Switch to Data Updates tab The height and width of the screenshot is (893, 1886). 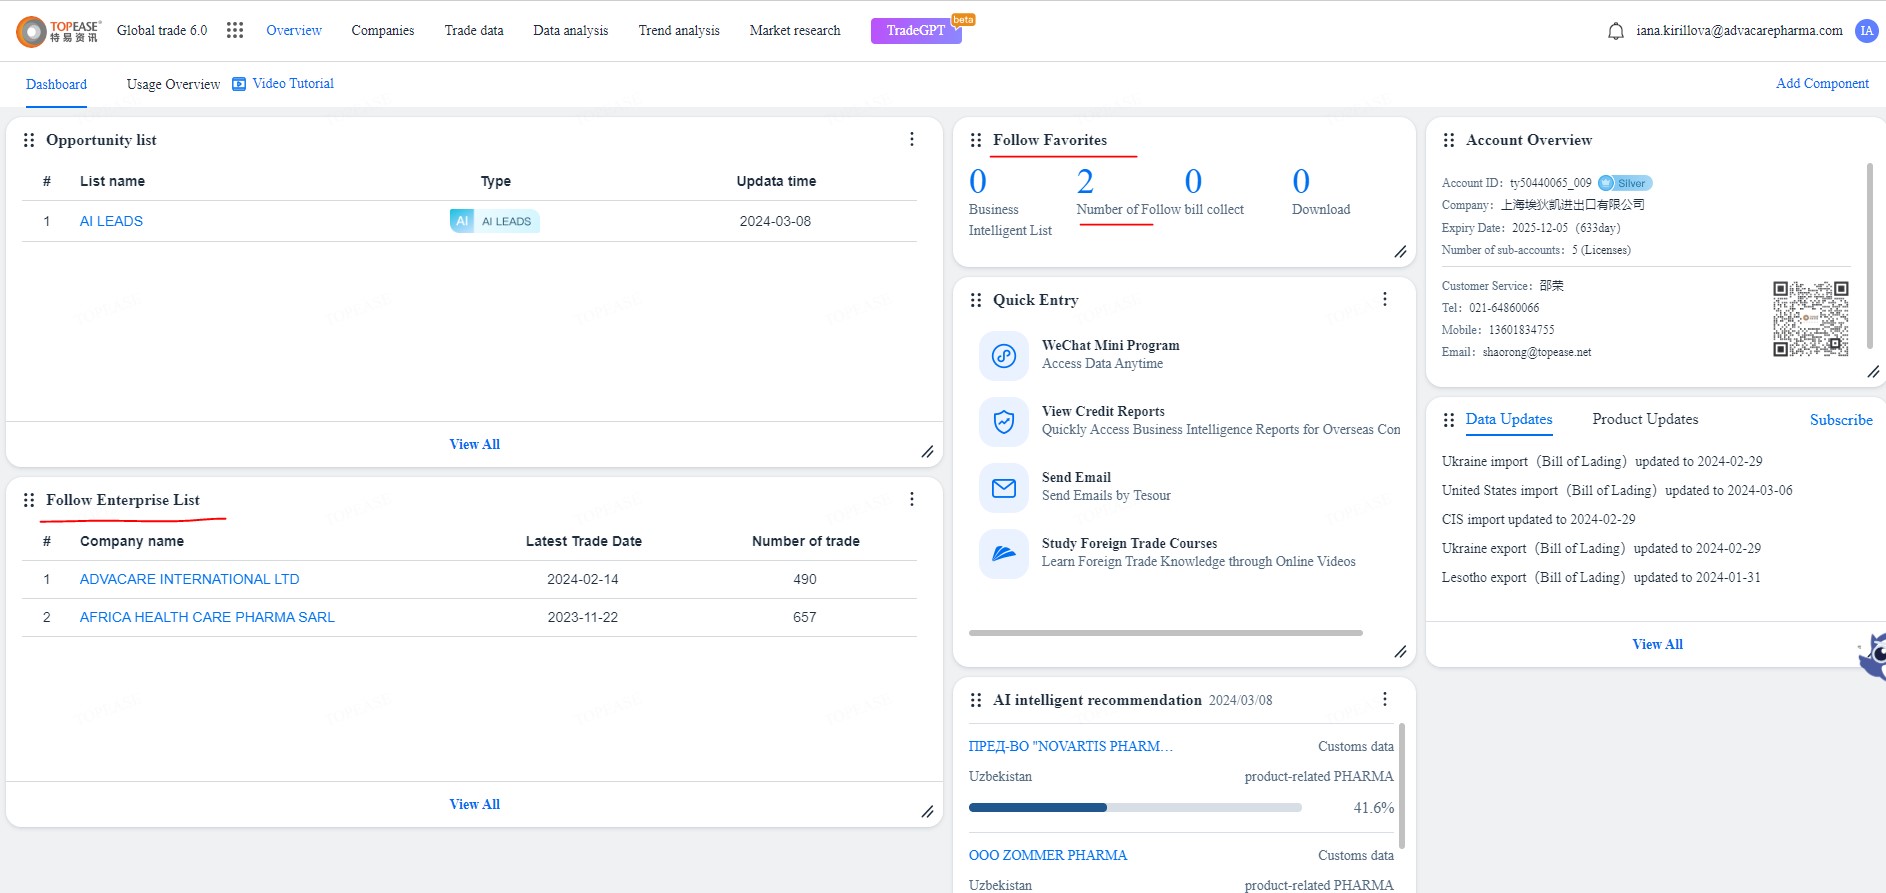[x=1509, y=420]
